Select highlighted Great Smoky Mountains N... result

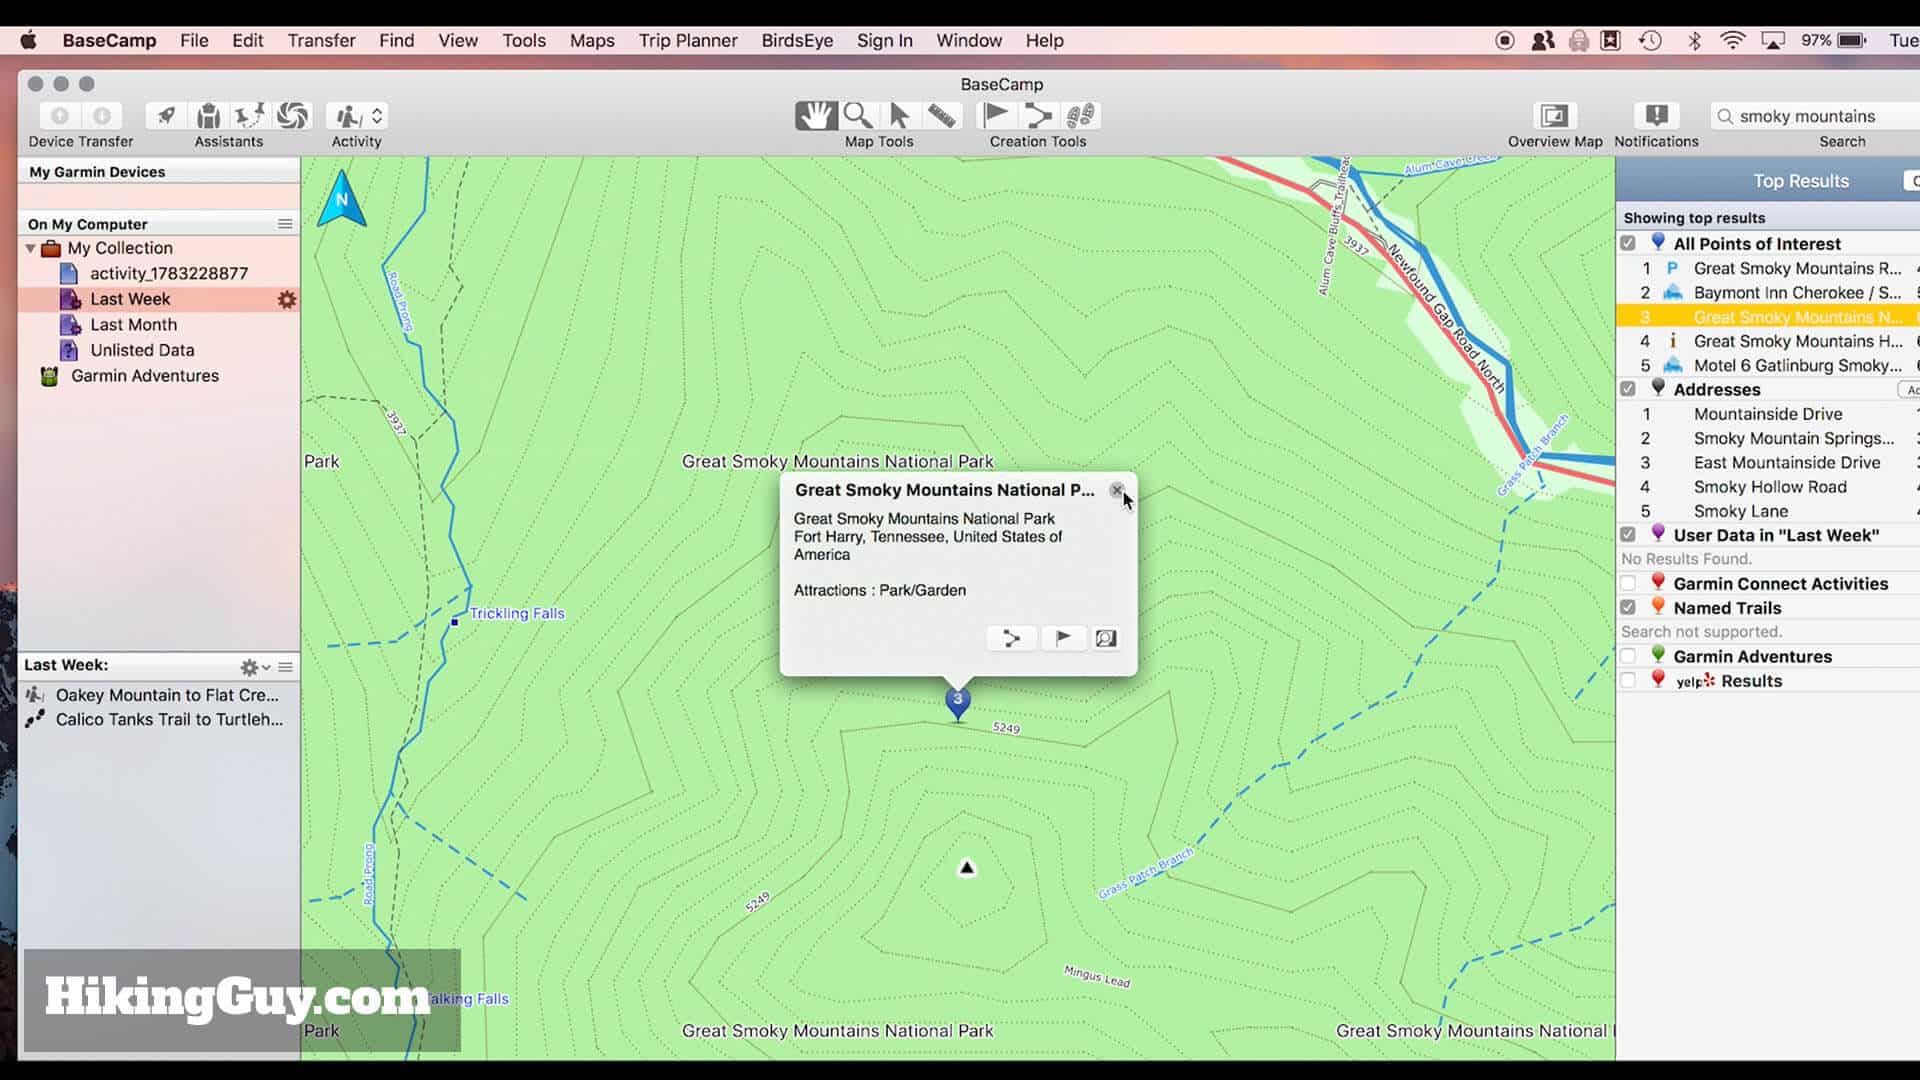coord(1768,317)
